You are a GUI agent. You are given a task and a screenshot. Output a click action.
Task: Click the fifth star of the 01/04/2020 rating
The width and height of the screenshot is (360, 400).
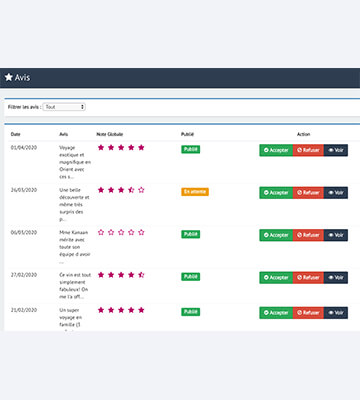click(141, 147)
